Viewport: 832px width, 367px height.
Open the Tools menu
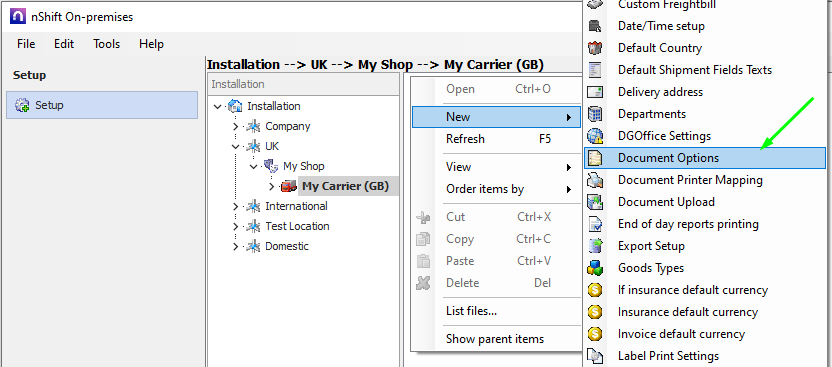[107, 44]
